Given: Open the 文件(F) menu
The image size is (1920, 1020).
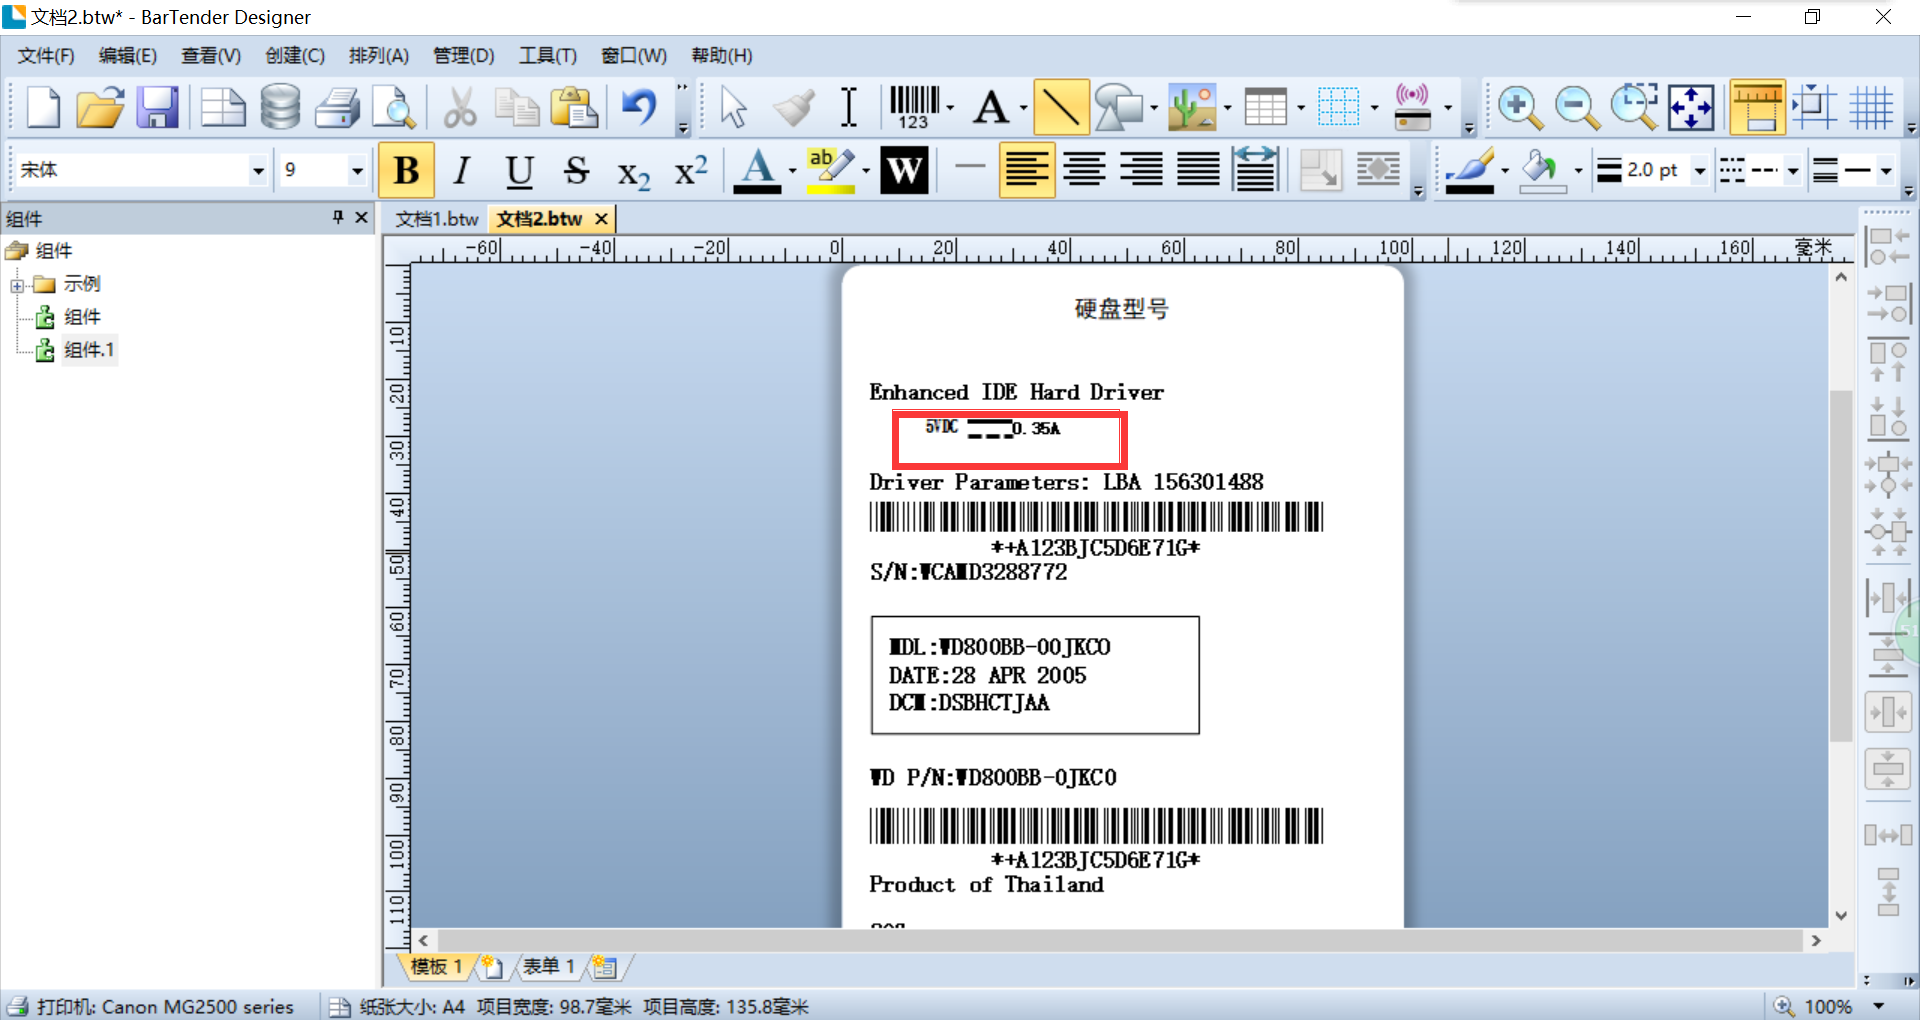Looking at the screenshot, I should [x=46, y=56].
